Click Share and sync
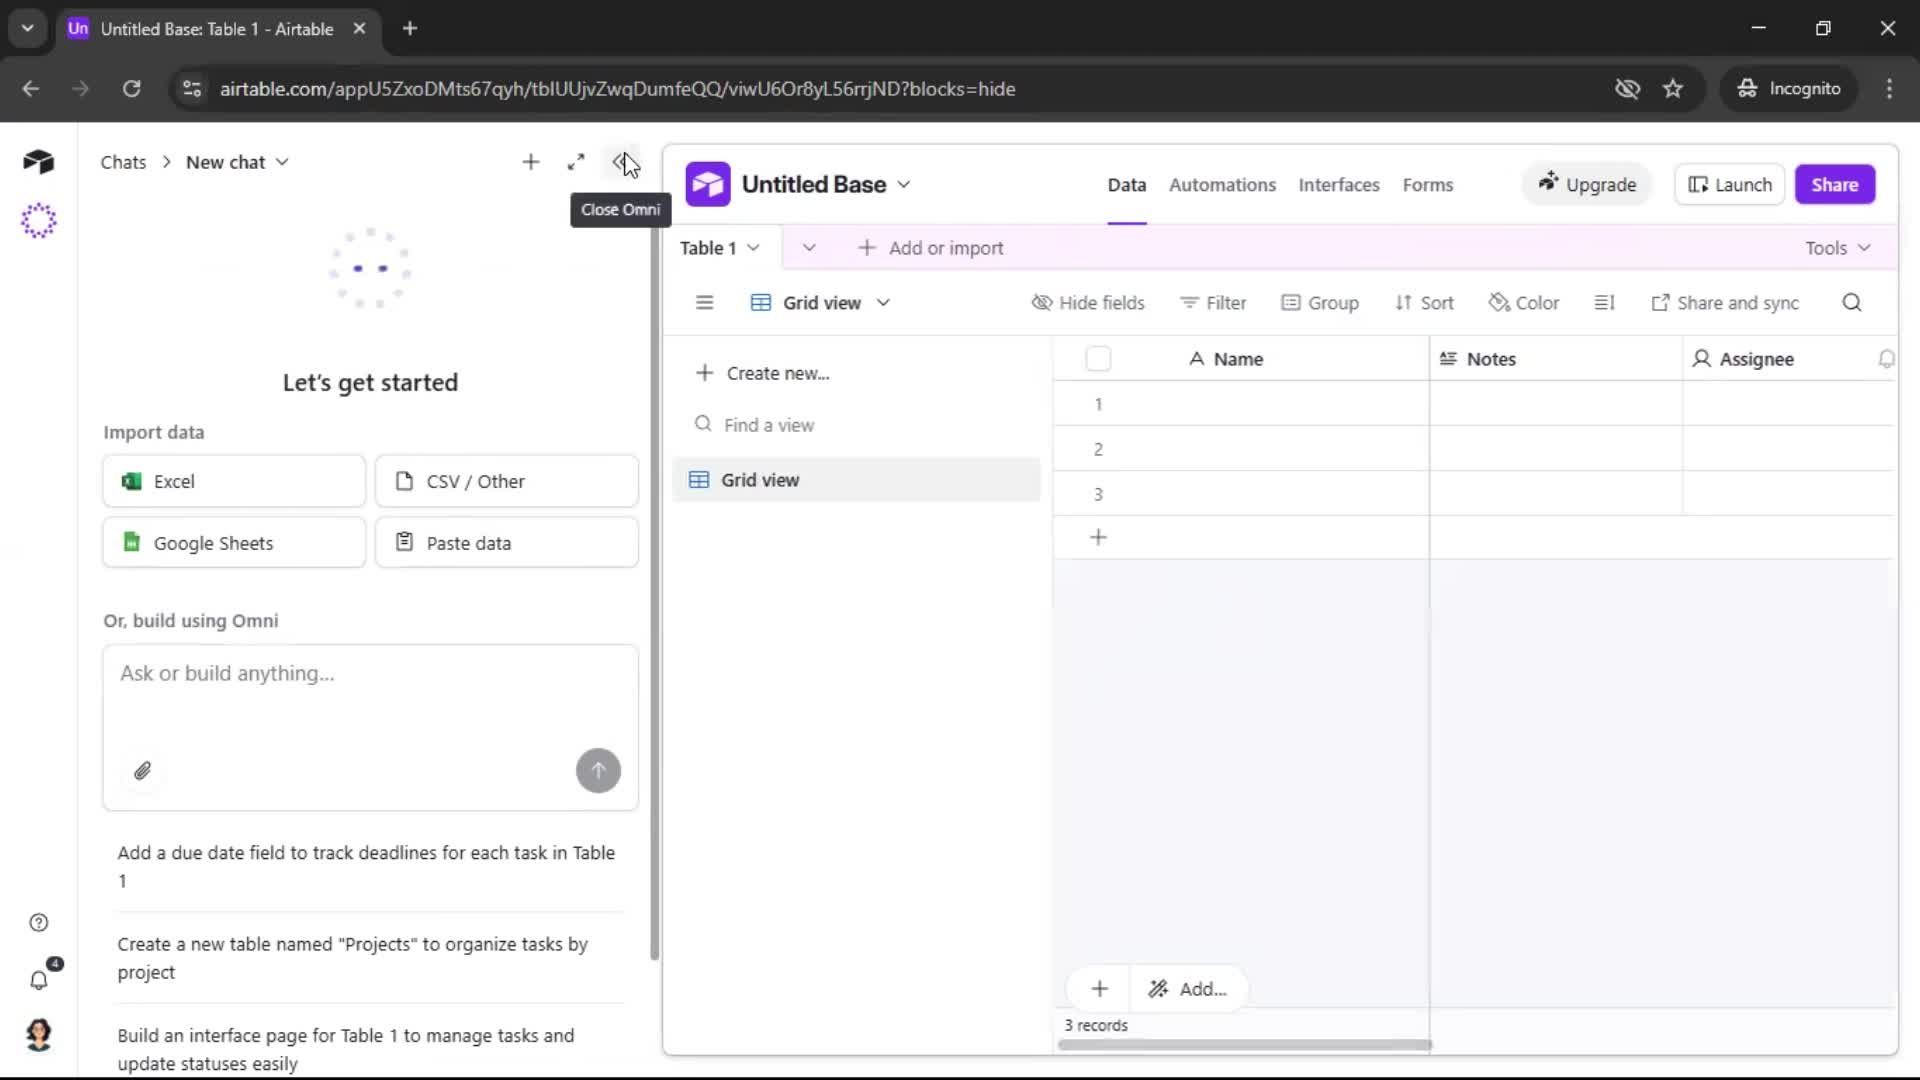The height and width of the screenshot is (1080, 1920). click(1725, 303)
